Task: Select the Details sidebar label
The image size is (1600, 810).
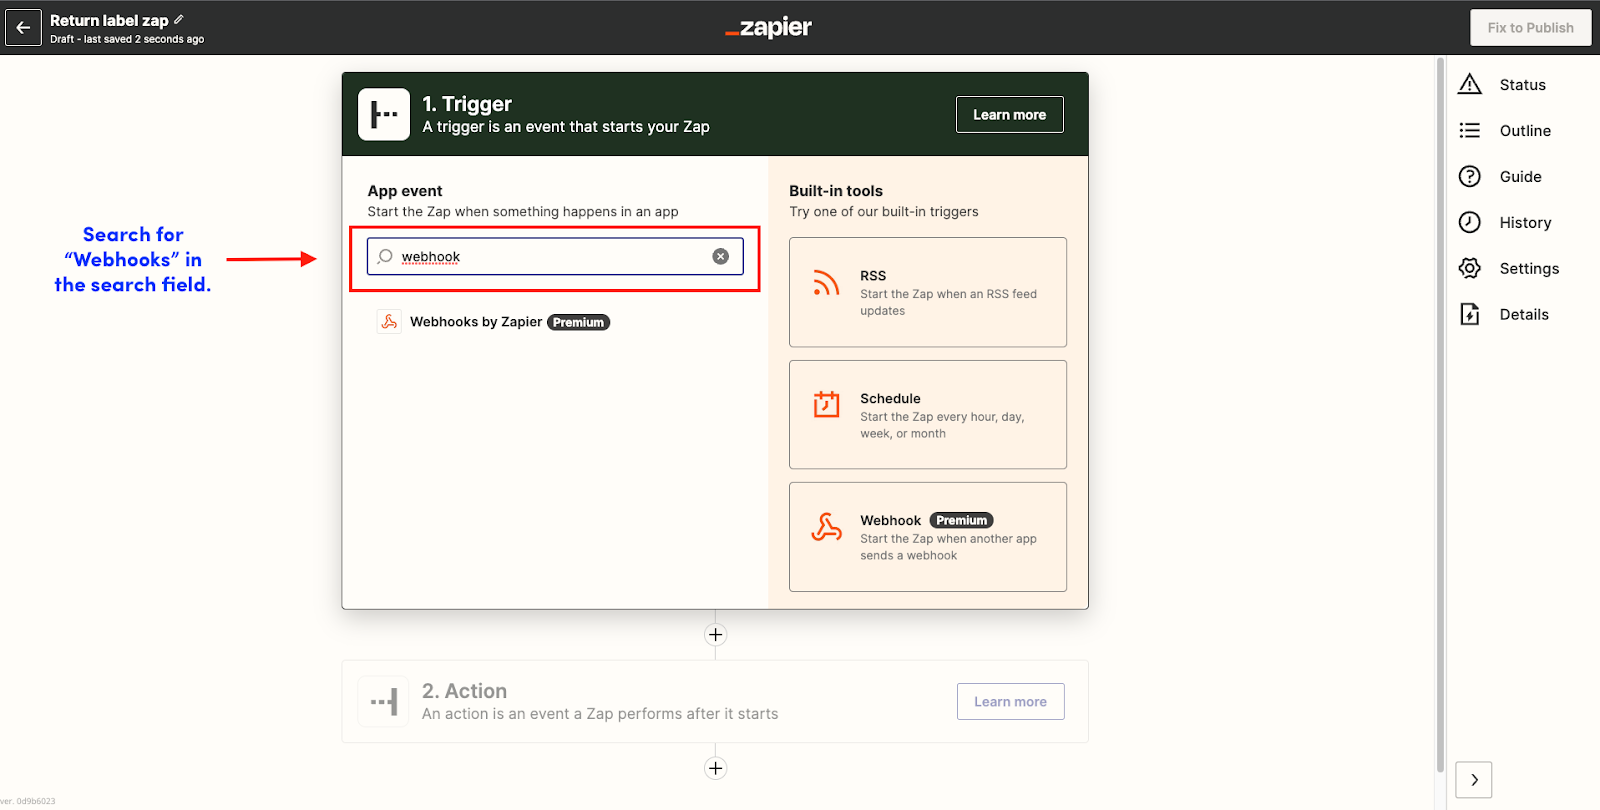Action: pos(1523,315)
